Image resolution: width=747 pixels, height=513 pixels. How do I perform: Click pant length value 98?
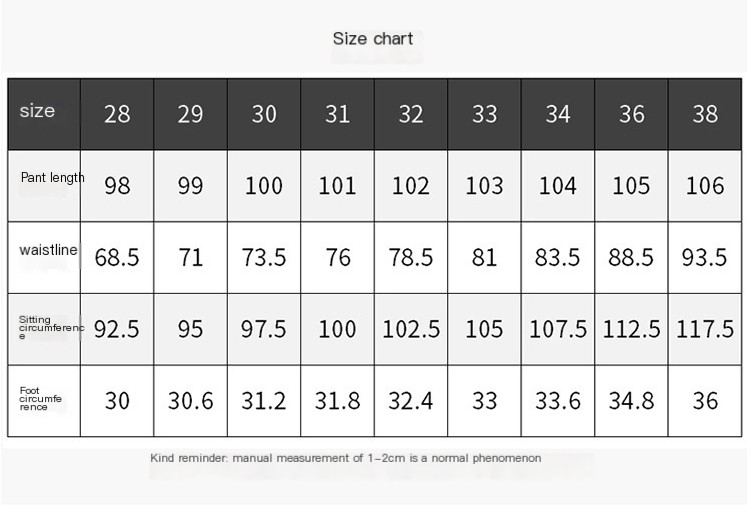pos(117,186)
